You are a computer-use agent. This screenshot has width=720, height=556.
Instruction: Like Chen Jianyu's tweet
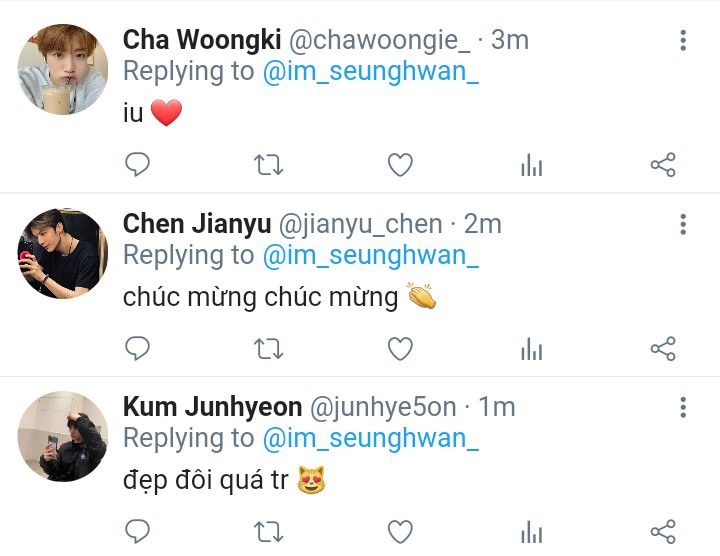[400, 349]
